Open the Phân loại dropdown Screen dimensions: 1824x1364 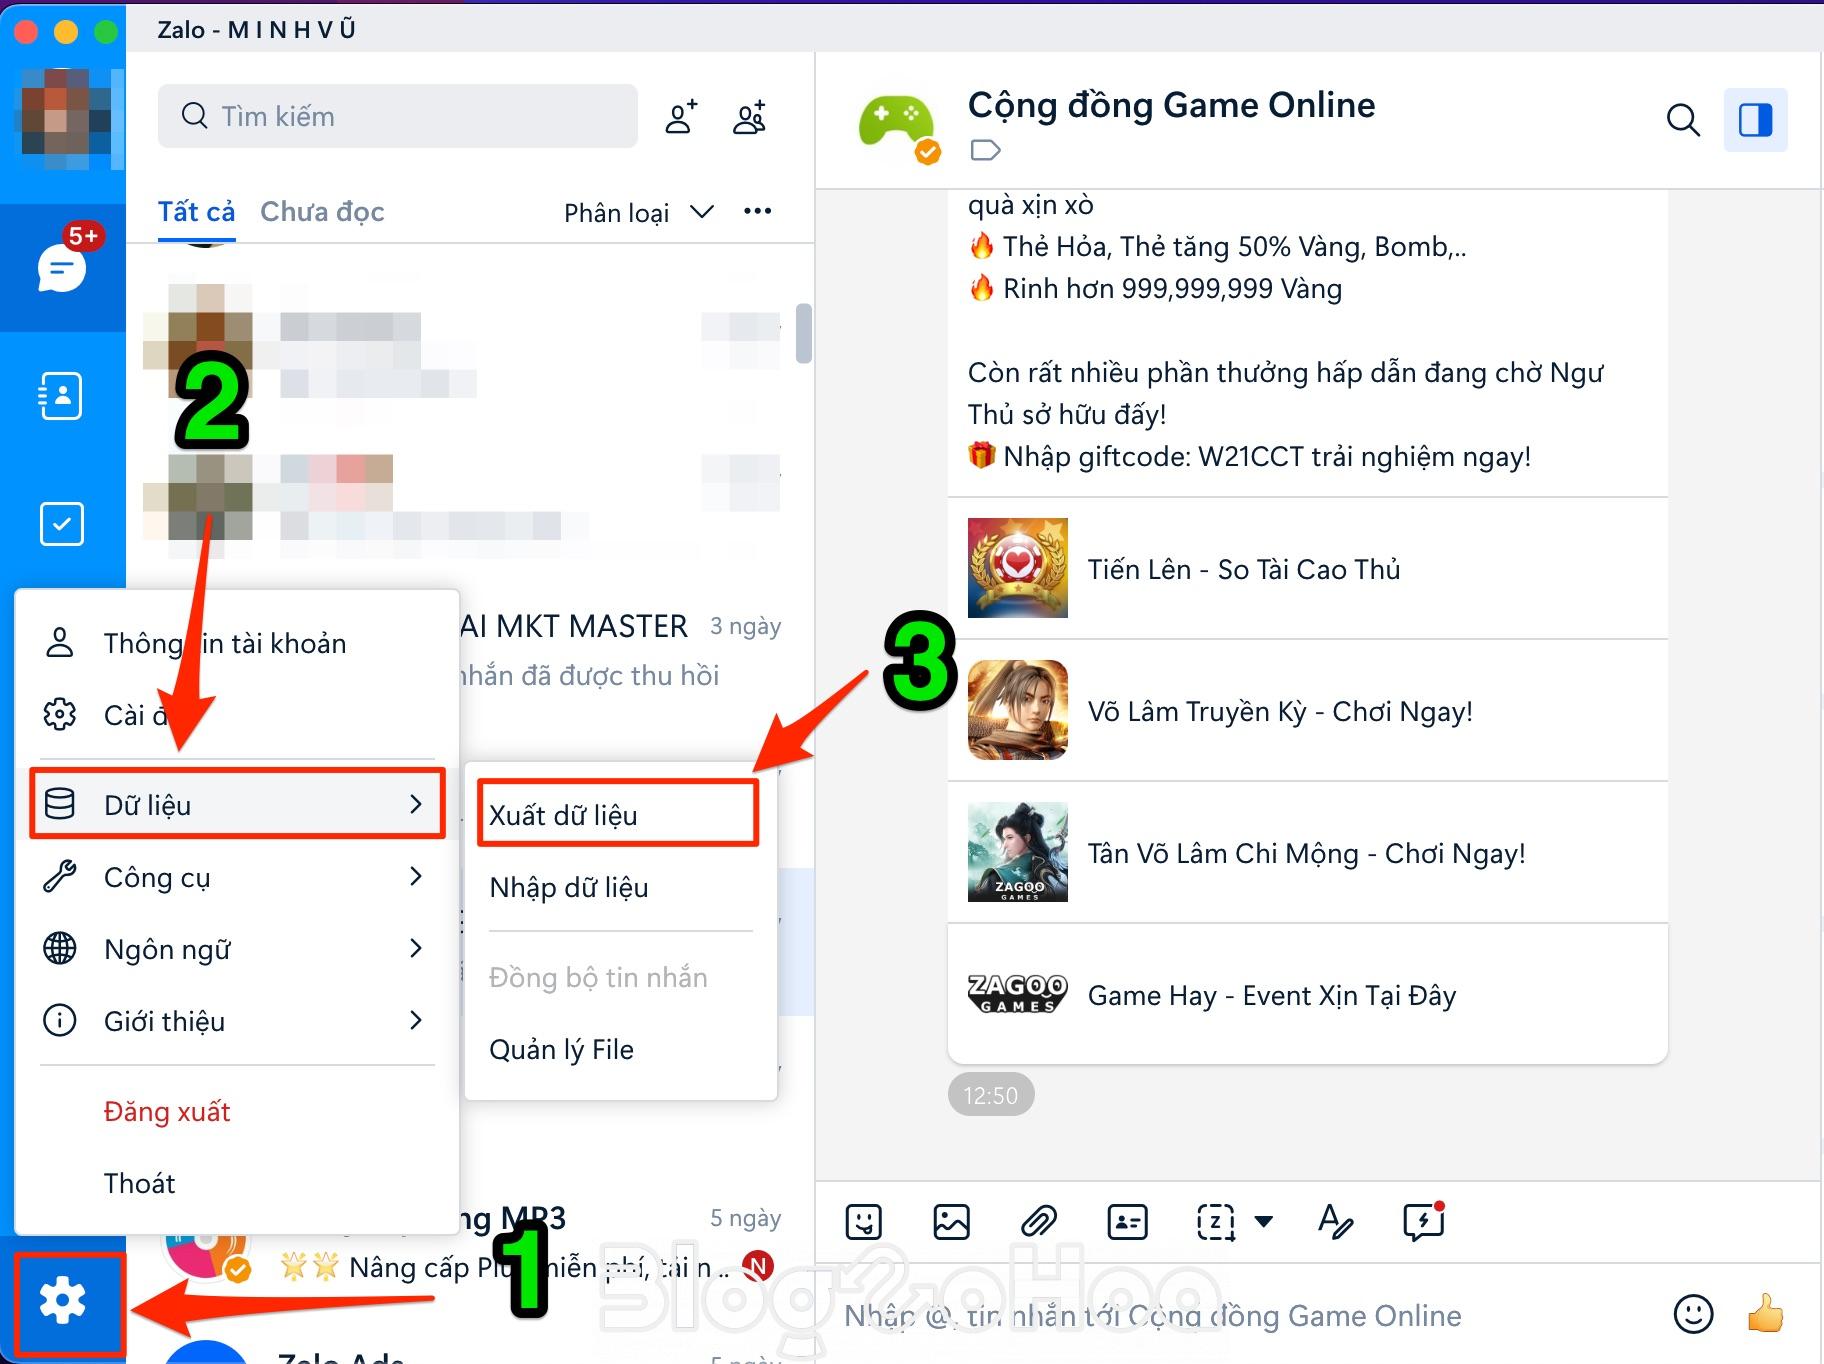click(639, 212)
